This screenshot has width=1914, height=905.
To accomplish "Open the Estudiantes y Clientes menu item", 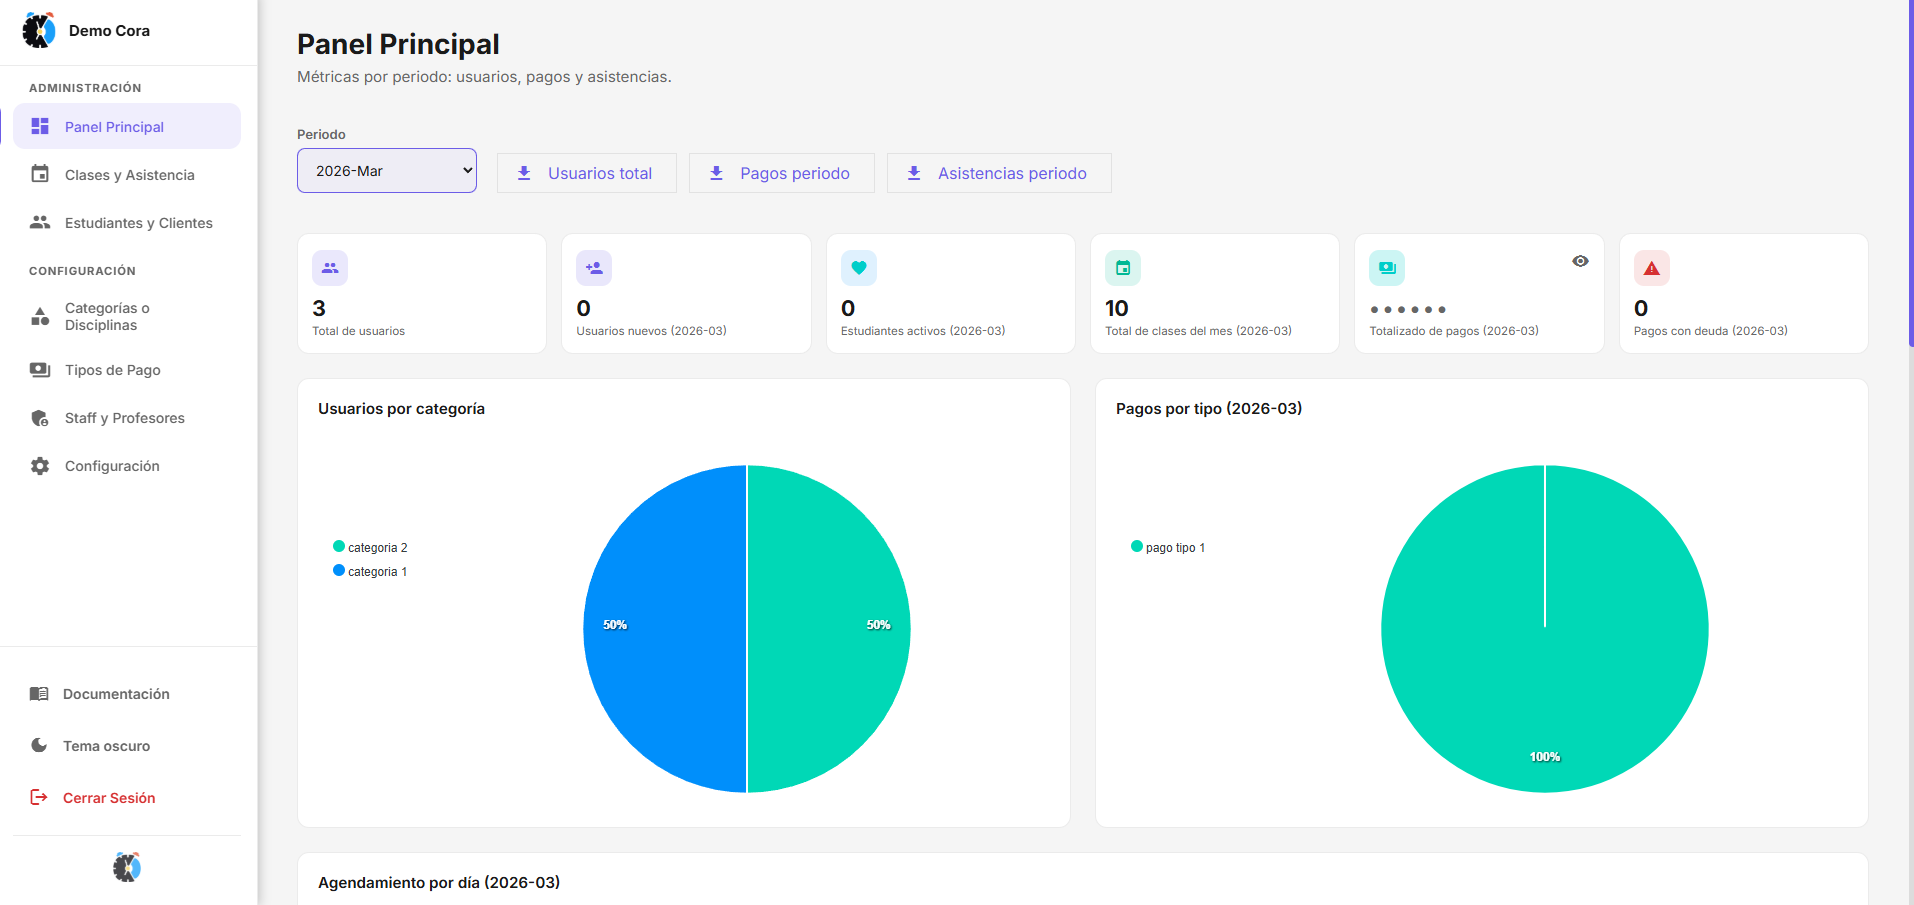I will [138, 222].
